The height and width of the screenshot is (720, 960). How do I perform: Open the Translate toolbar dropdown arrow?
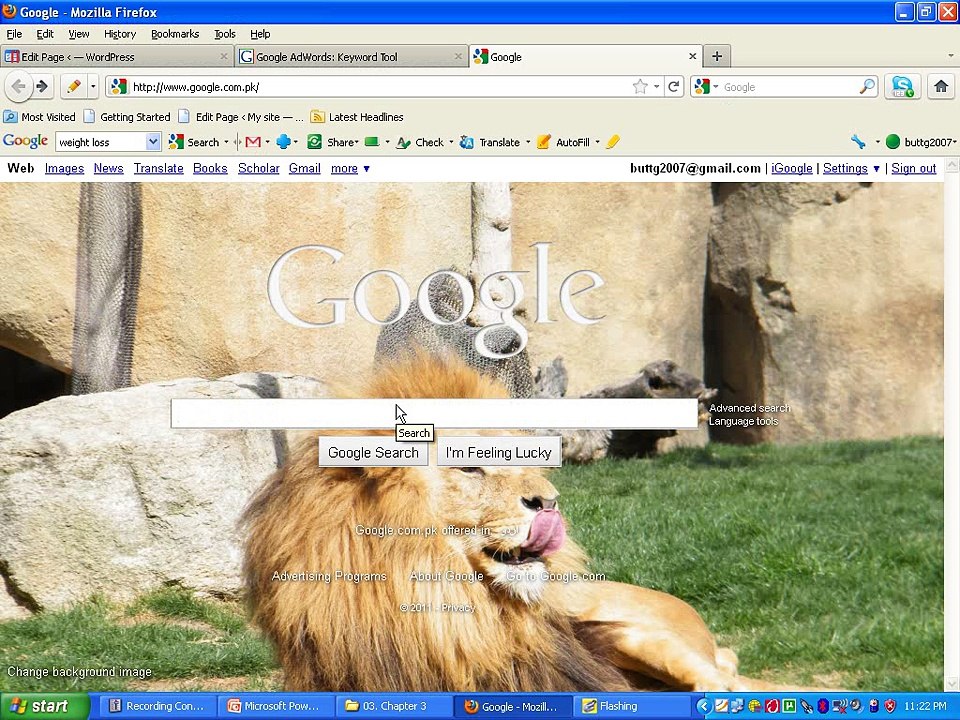point(527,142)
